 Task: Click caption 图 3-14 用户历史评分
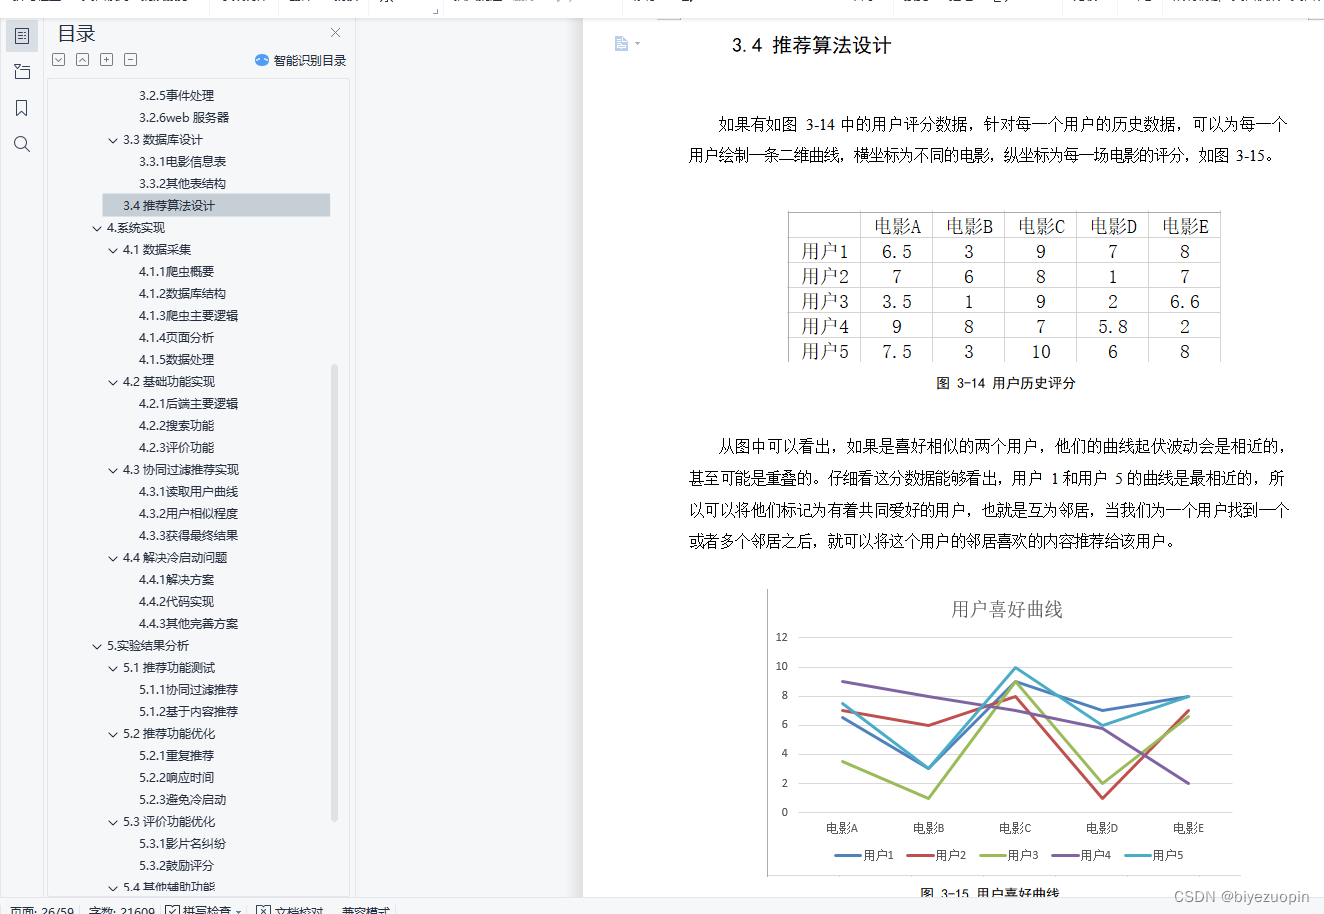tap(1005, 383)
